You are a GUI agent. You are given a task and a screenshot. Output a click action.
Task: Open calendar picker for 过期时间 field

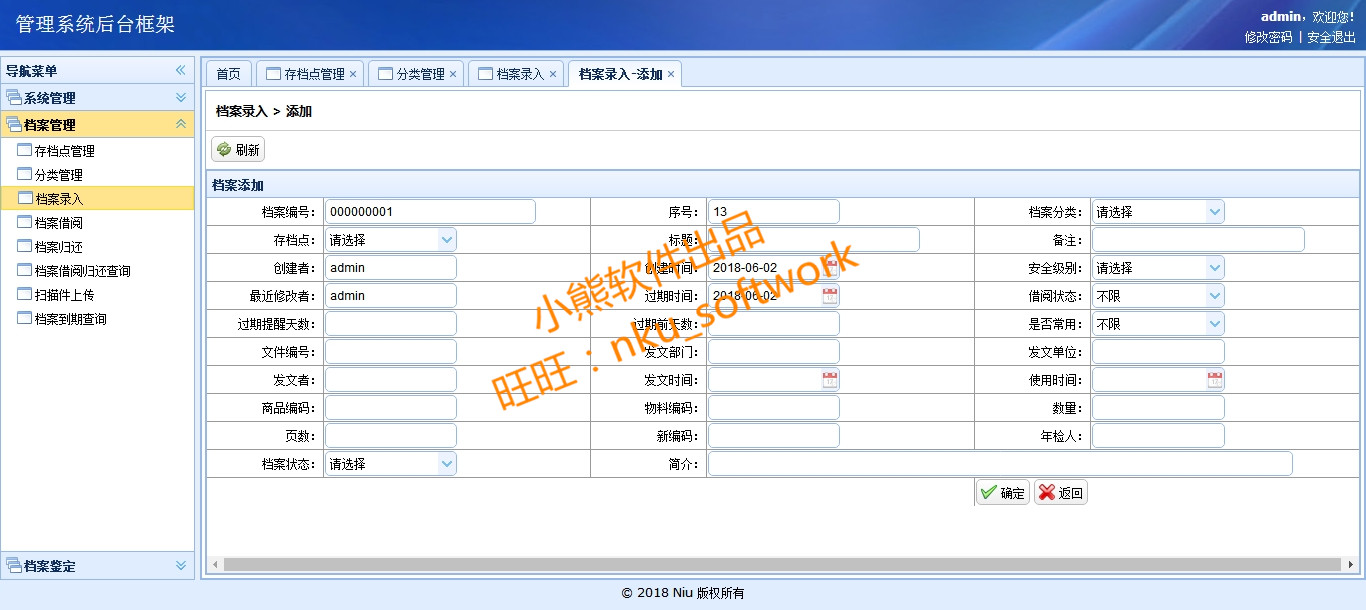point(830,296)
